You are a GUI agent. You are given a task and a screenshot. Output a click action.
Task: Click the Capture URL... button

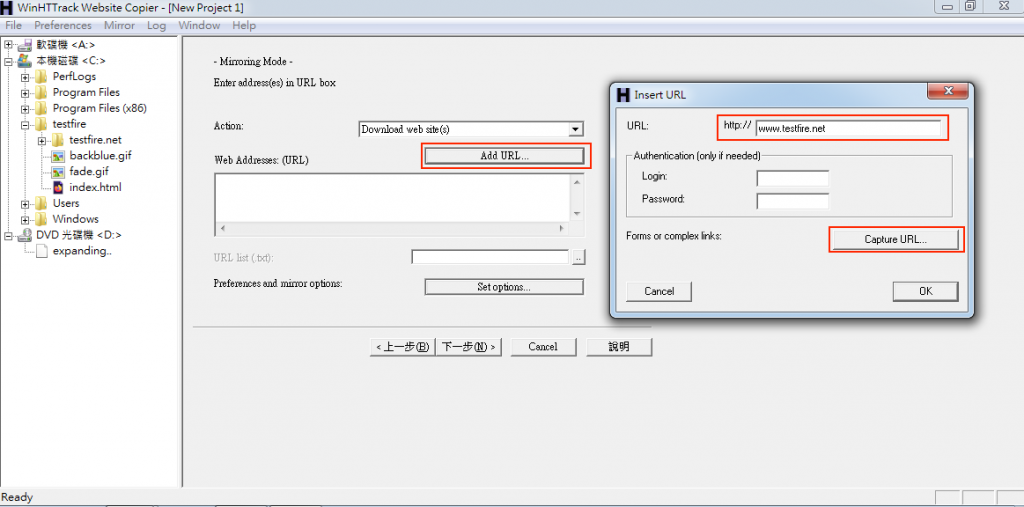895,239
